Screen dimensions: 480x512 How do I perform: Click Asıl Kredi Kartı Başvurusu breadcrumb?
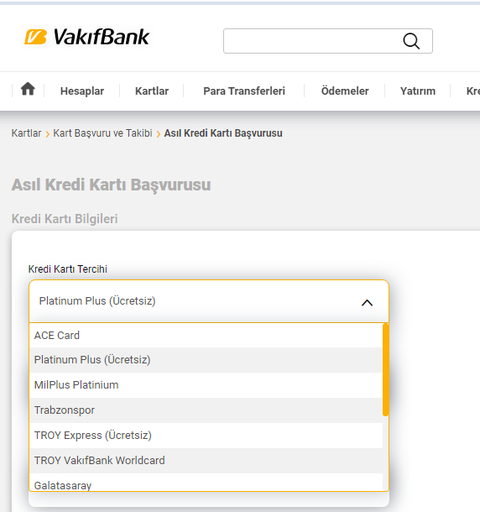pyautogui.click(x=223, y=133)
